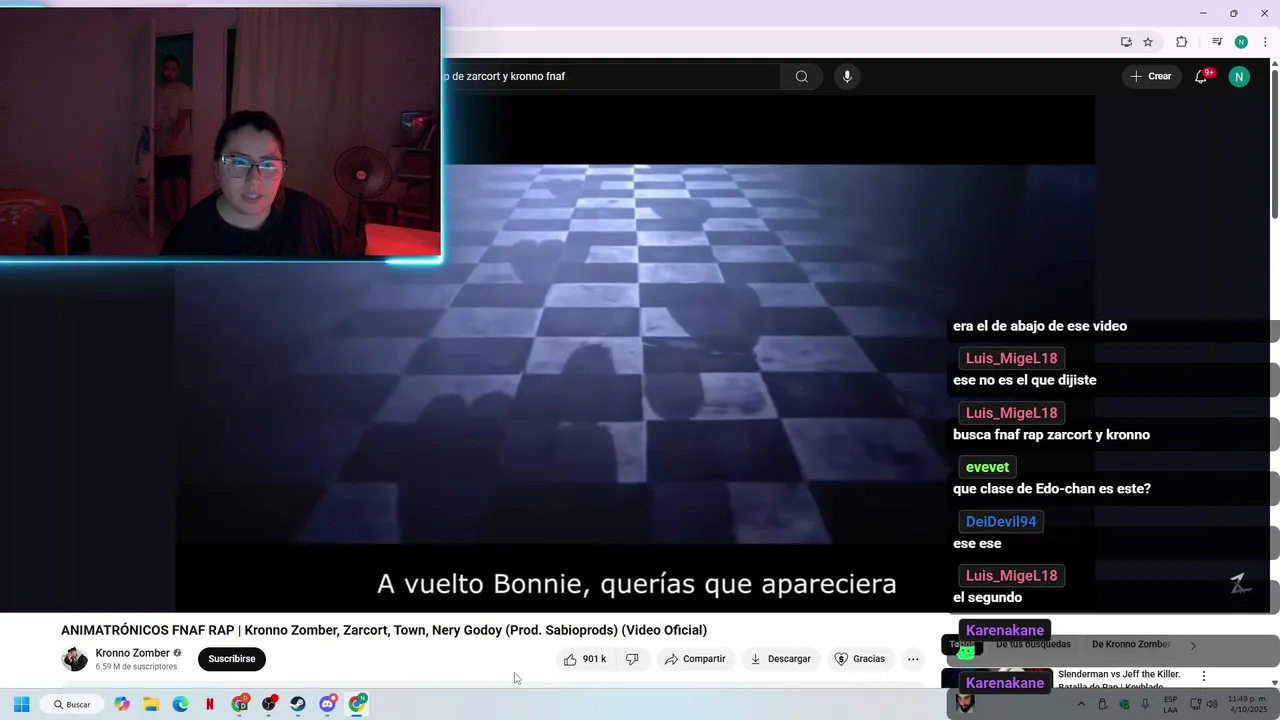Viewport: 1280px width, 720px height.
Task: Open OBS Studio from the taskbar
Action: 269,704
